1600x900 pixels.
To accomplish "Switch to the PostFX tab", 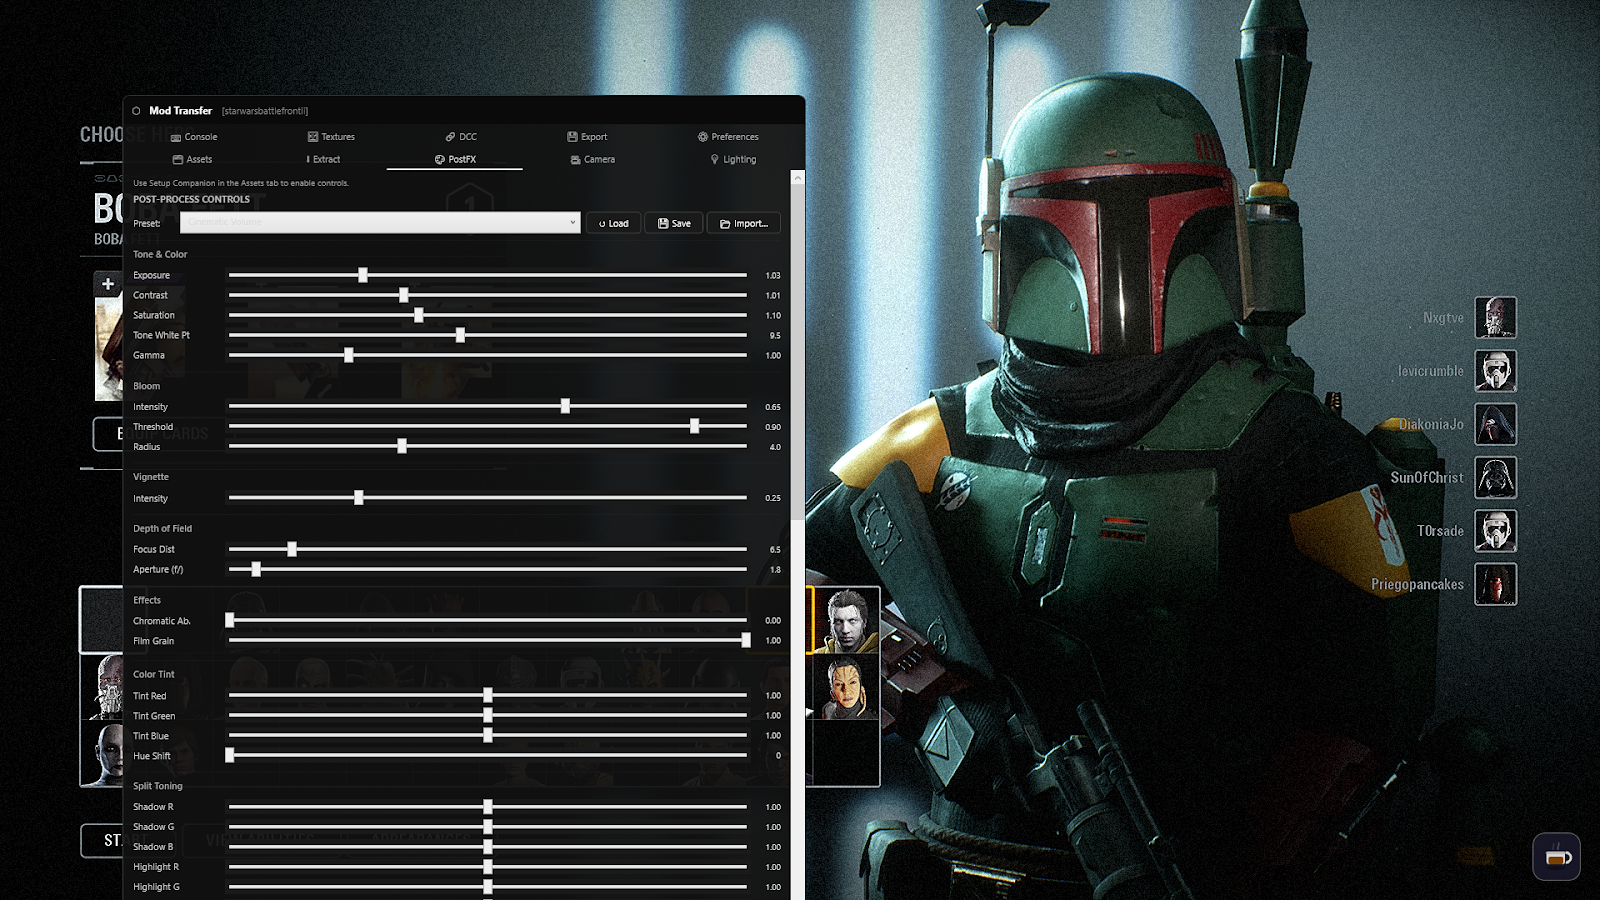I will pos(457,159).
